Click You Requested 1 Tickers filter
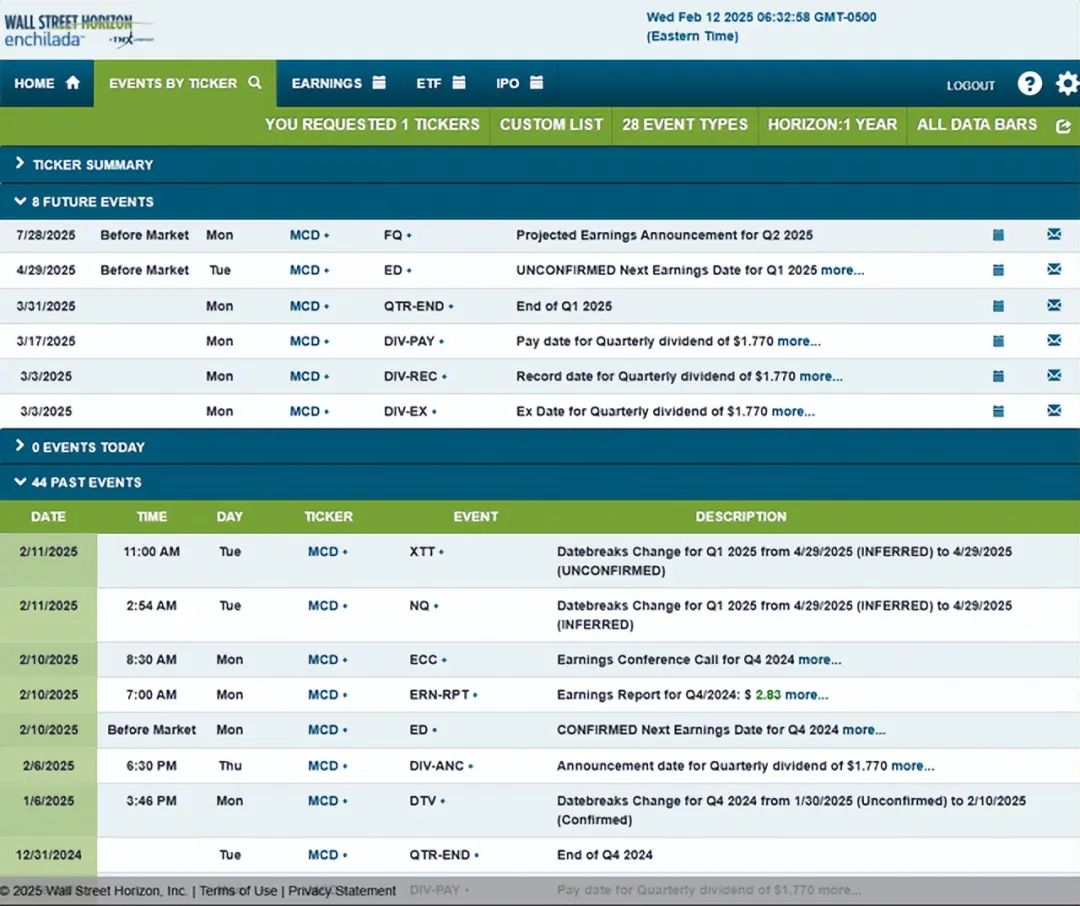This screenshot has height=906, width=1080. pyautogui.click(x=372, y=125)
